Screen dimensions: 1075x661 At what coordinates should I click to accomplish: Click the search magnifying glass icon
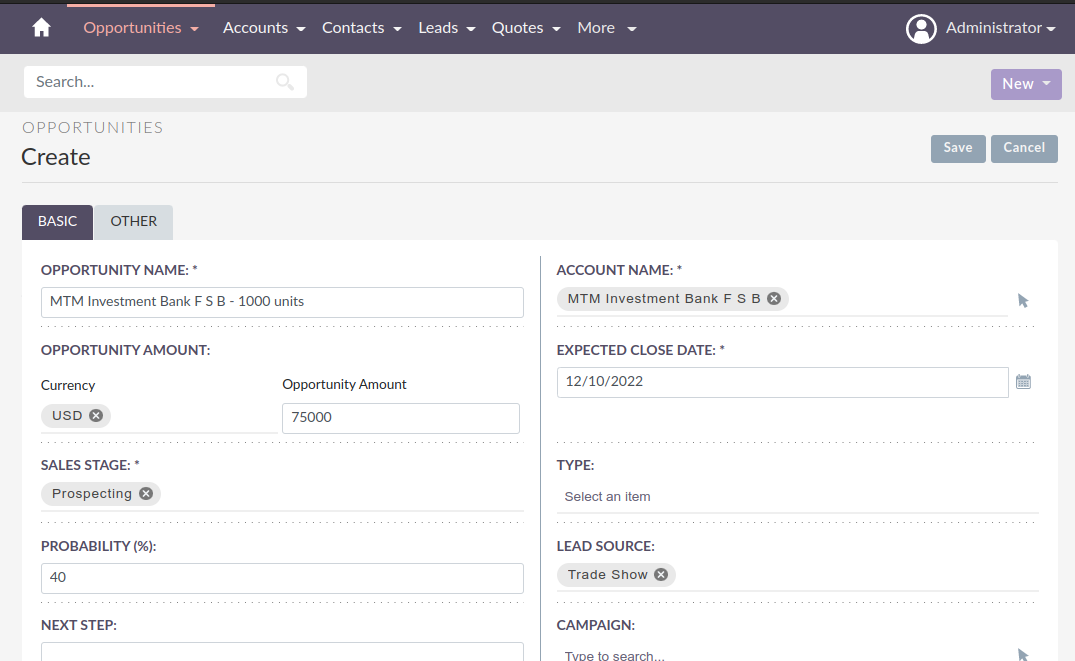tap(285, 81)
